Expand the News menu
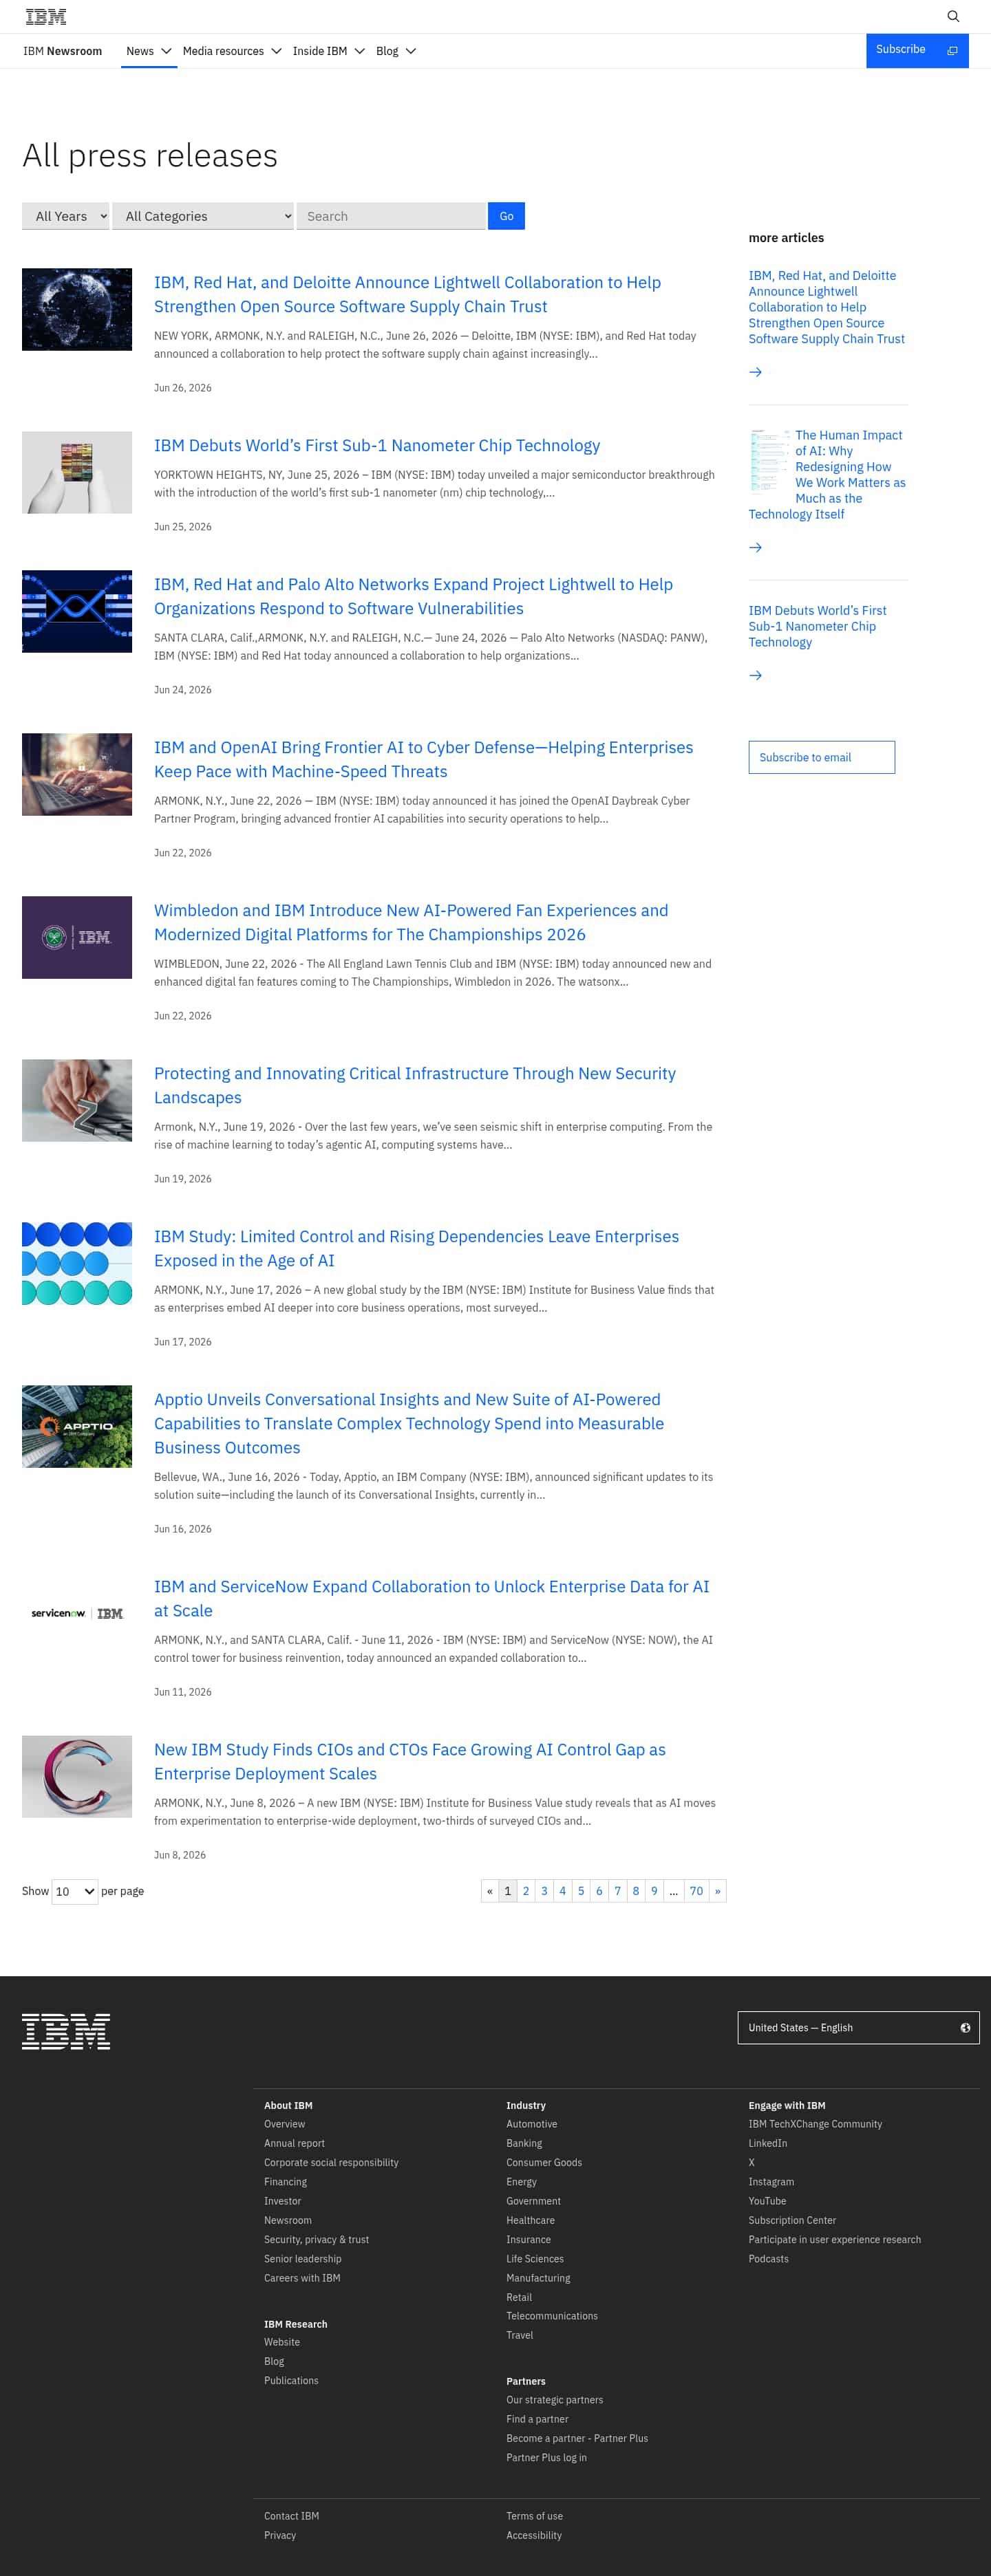Image resolution: width=991 pixels, height=2576 pixels. click(149, 51)
